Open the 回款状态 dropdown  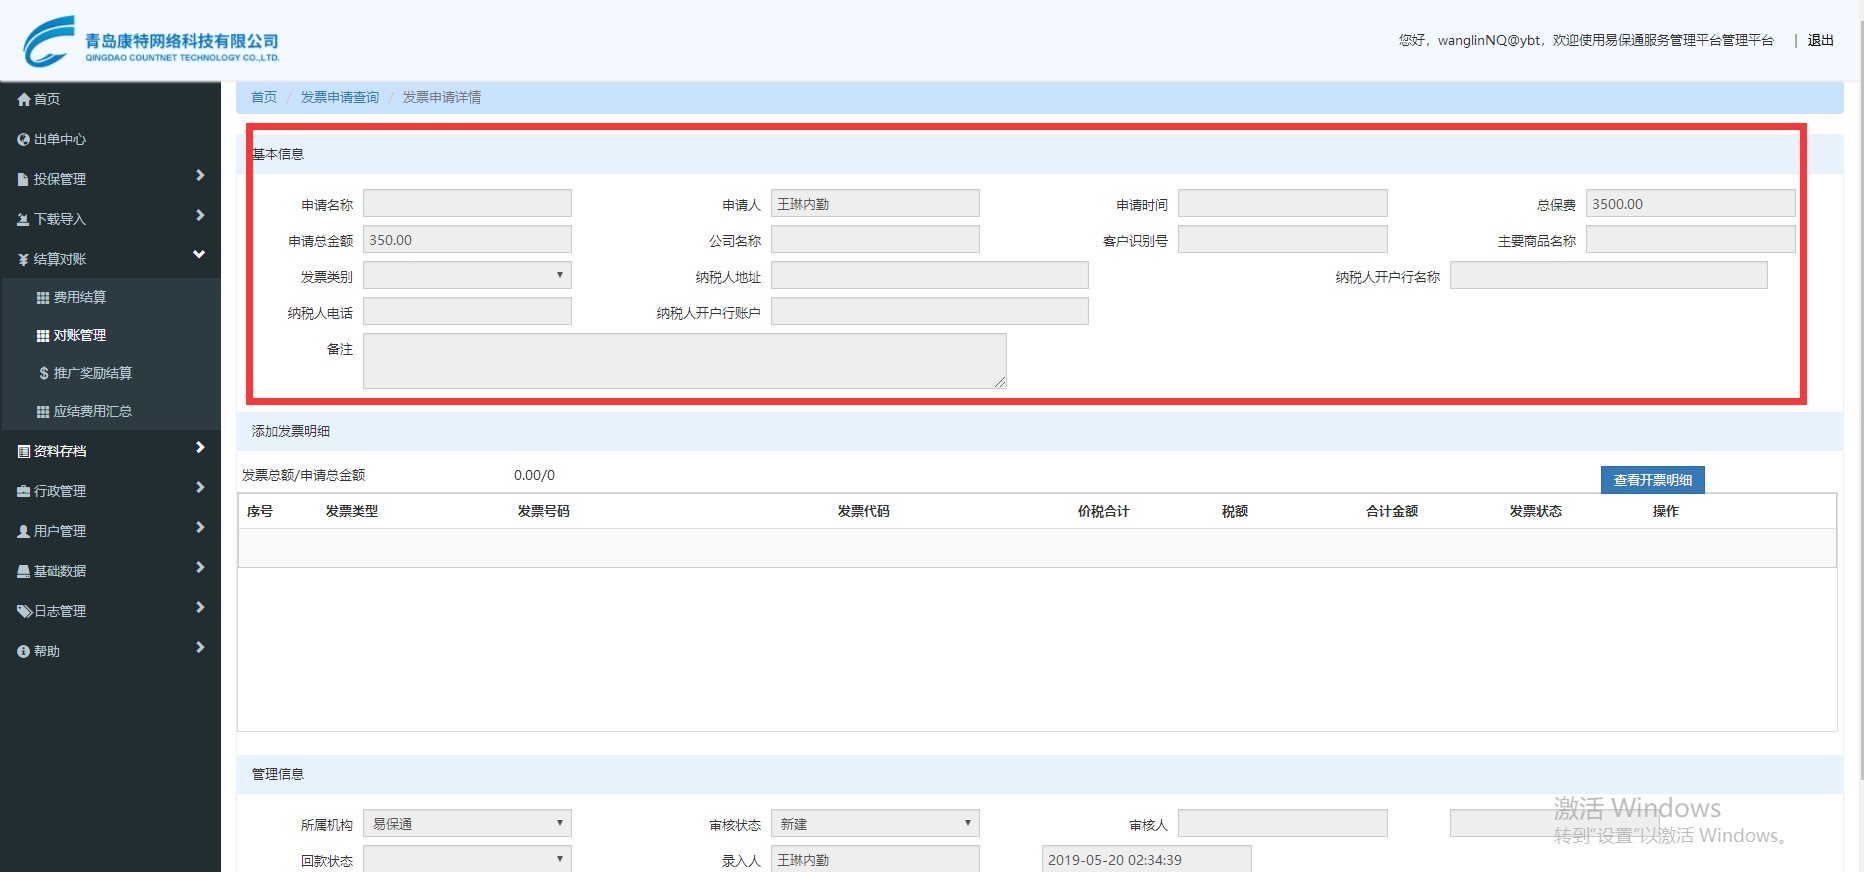tap(467, 859)
